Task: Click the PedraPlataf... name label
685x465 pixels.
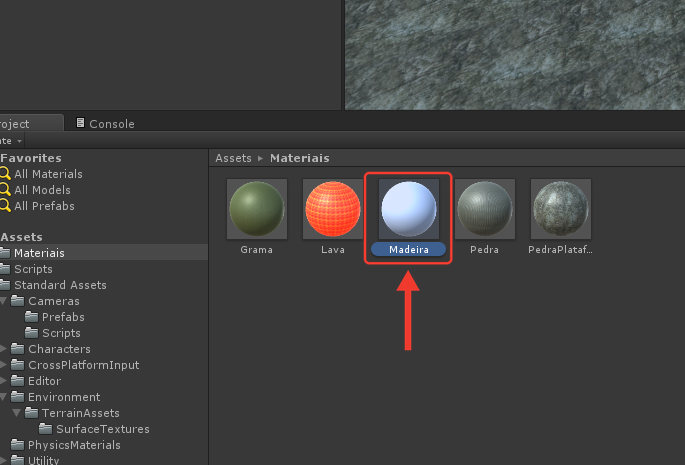Action: pos(560,250)
